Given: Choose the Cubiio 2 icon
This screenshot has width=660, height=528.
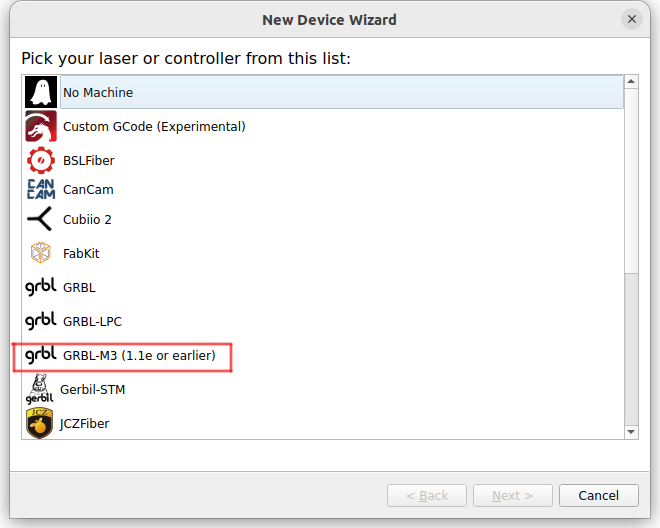Looking at the screenshot, I should [40, 219].
